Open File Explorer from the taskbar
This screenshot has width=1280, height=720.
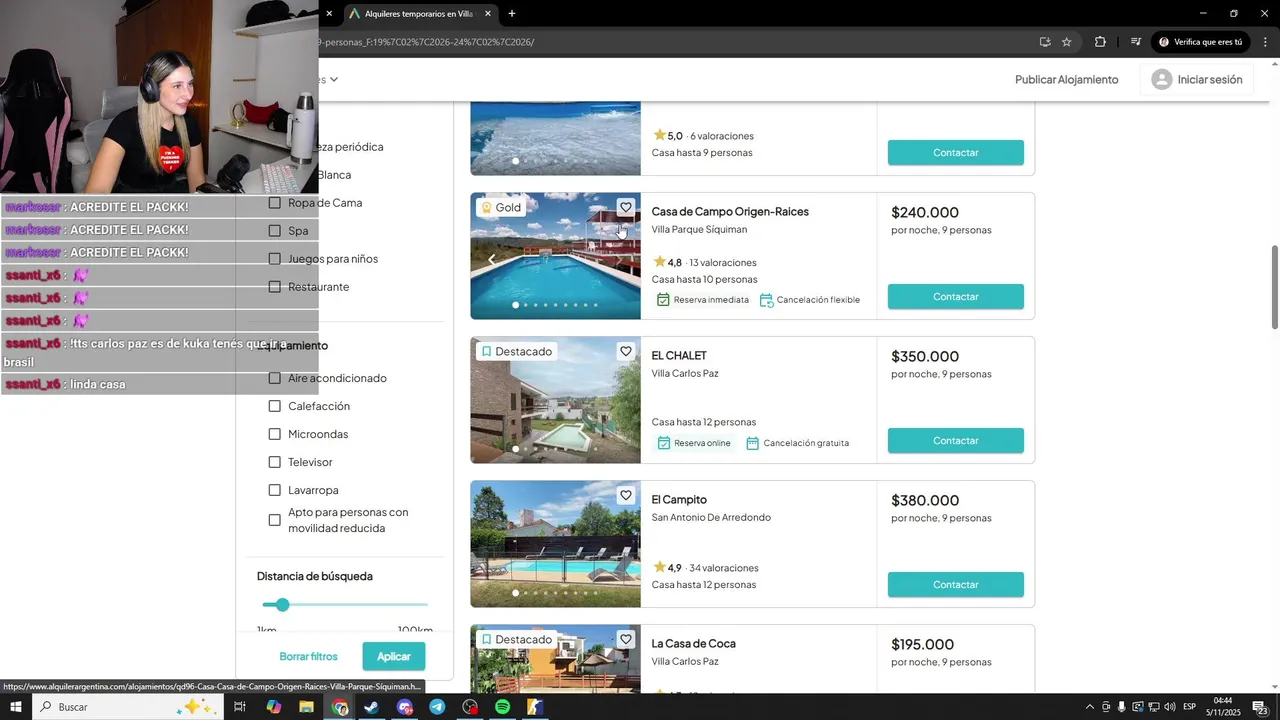[306, 707]
